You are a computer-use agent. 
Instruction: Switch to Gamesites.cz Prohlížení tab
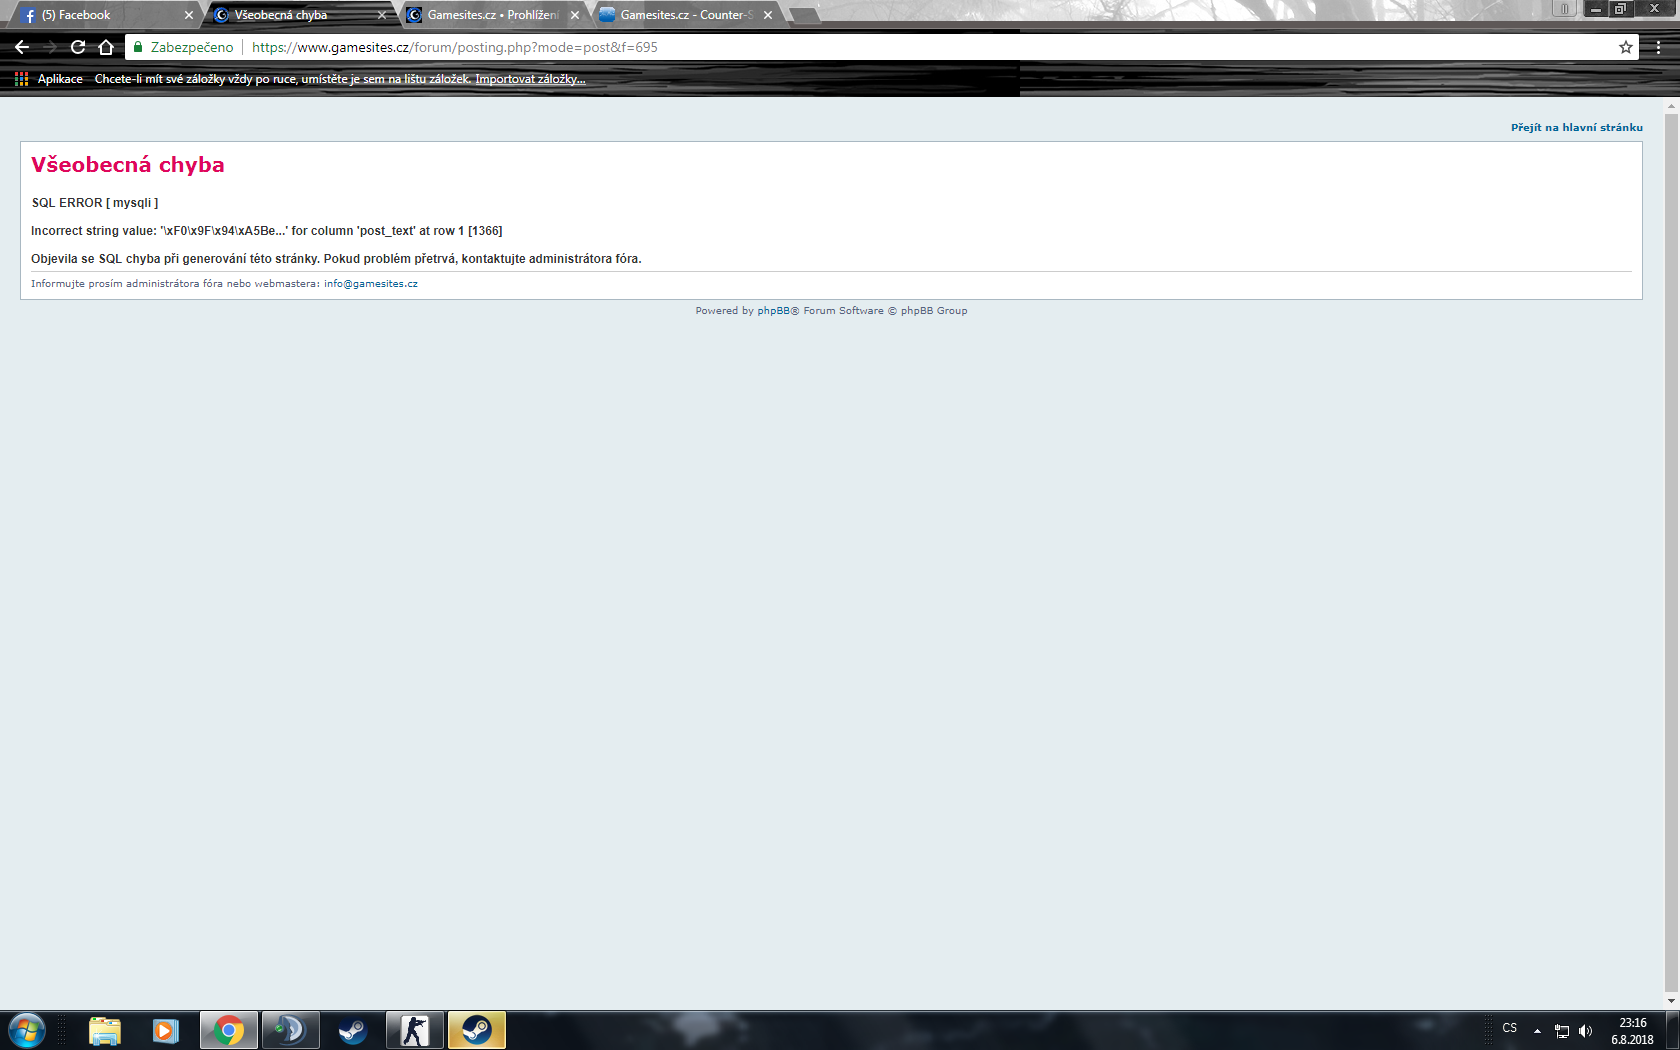(492, 15)
